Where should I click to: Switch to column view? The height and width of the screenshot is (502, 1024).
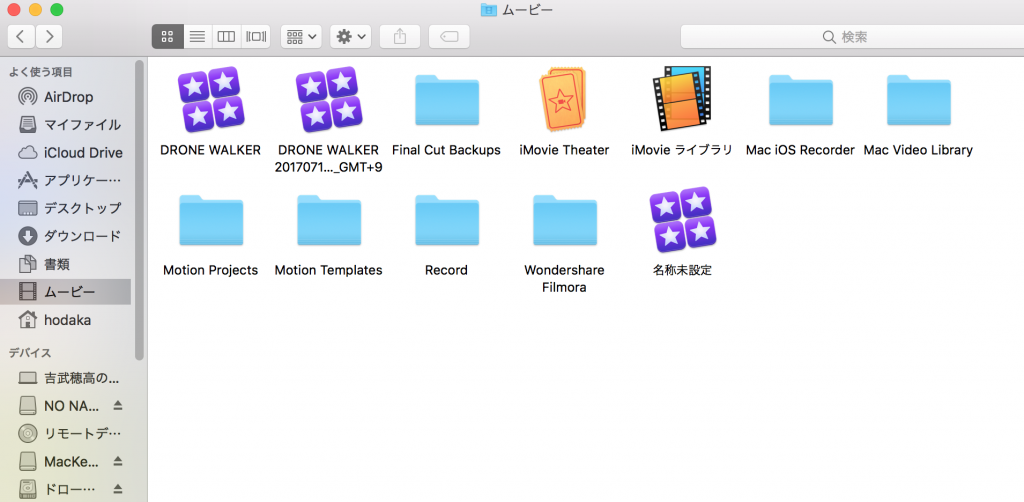(x=226, y=37)
